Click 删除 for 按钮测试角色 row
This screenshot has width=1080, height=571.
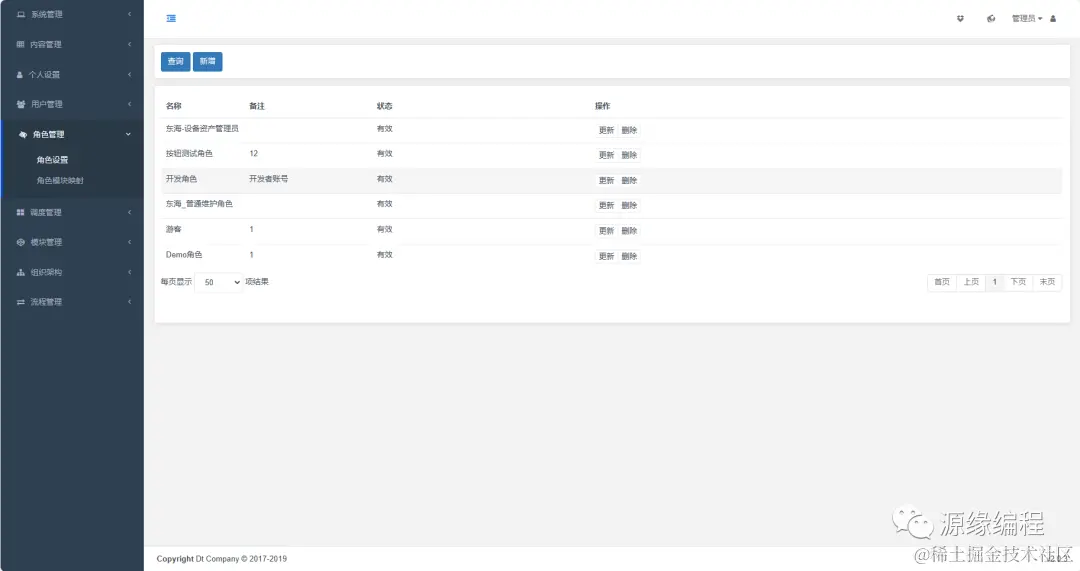pyautogui.click(x=629, y=155)
